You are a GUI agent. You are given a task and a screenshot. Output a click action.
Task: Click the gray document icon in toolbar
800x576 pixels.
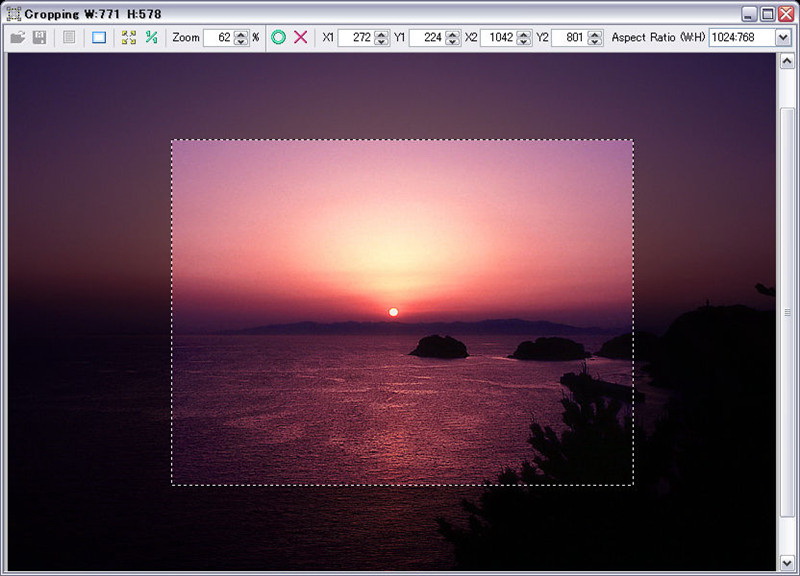[69, 37]
